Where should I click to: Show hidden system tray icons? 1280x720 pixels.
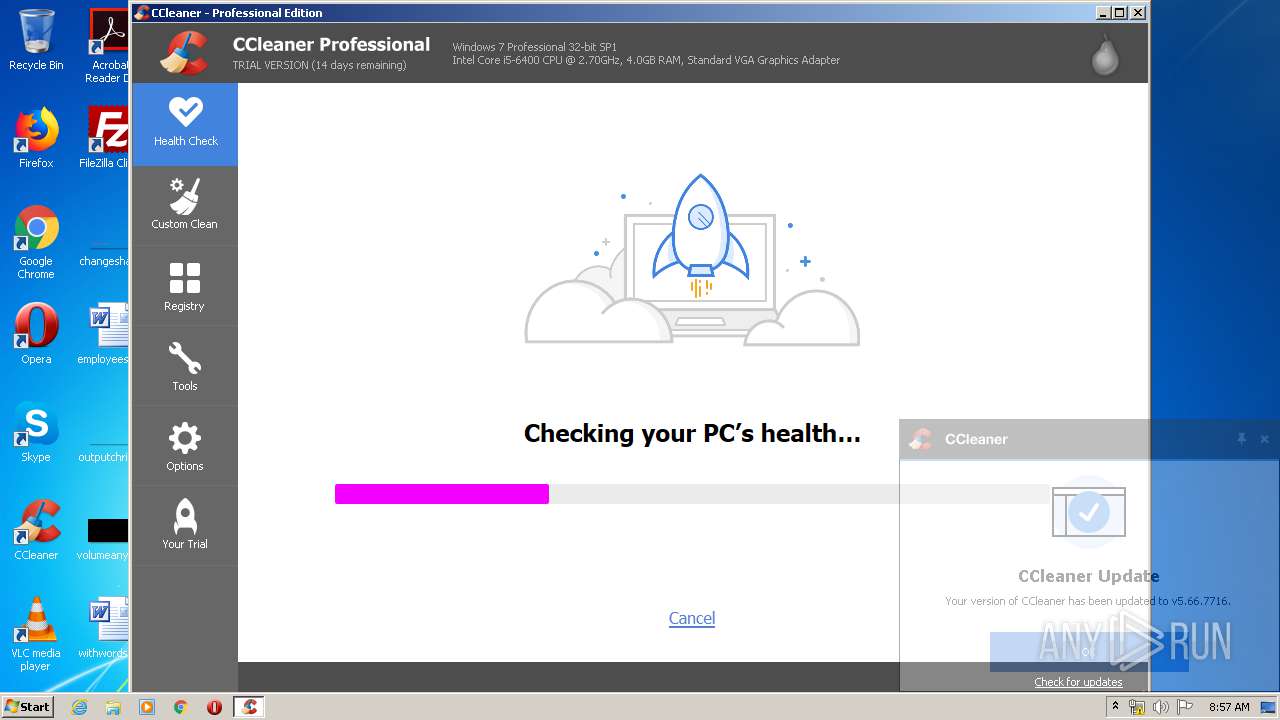[x=1116, y=707]
